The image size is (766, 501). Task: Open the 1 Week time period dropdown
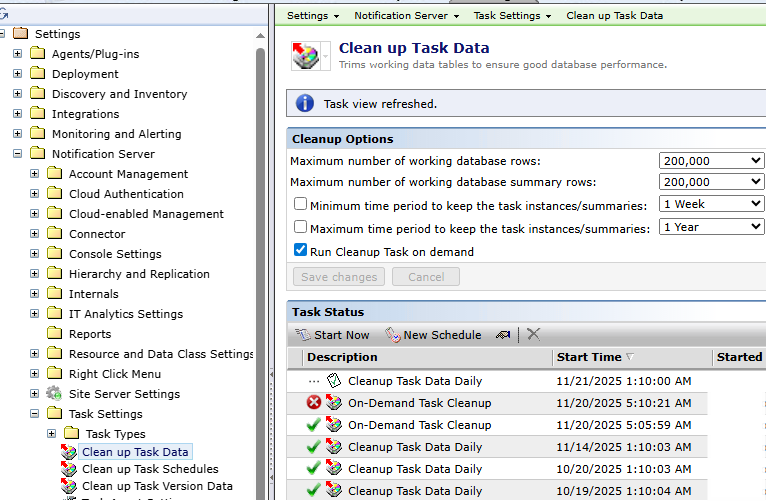[712, 204]
